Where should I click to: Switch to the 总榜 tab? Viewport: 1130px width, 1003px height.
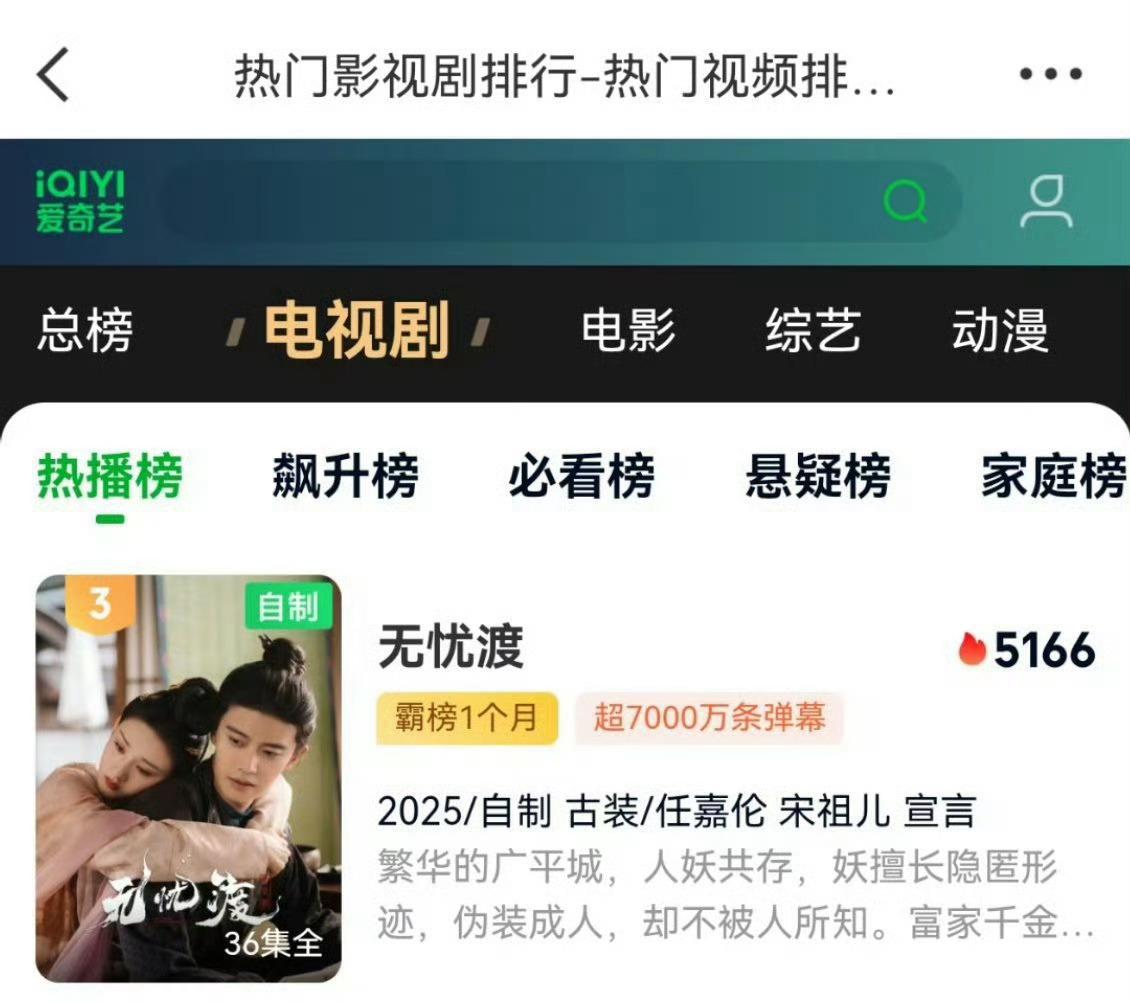(x=85, y=330)
